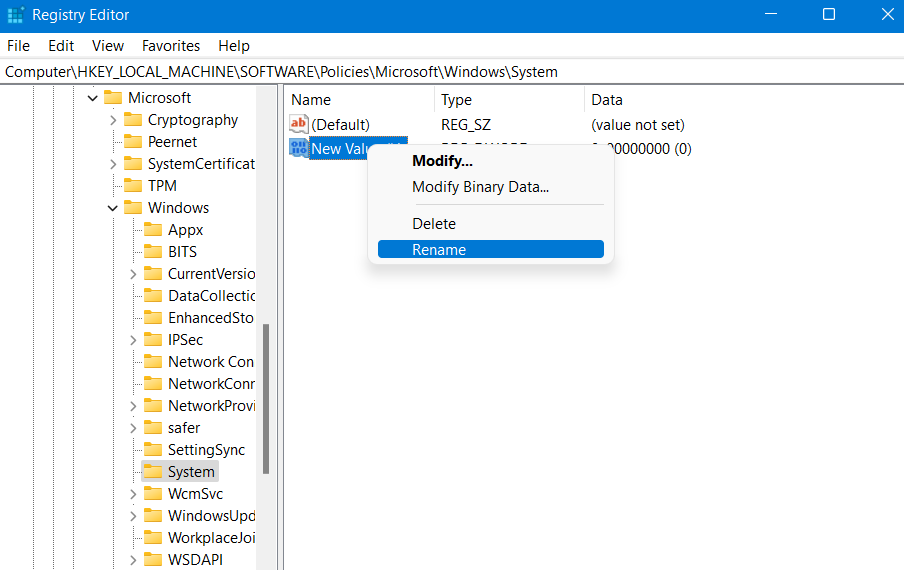Collapse the Windows key chevron
The image size is (904, 570).
click(113, 208)
